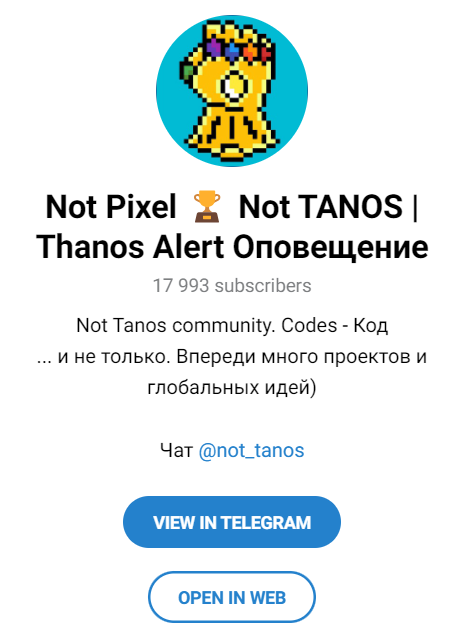Click the "Not Pixel" text in the title
The height and width of the screenshot is (634, 458).
(x=111, y=207)
